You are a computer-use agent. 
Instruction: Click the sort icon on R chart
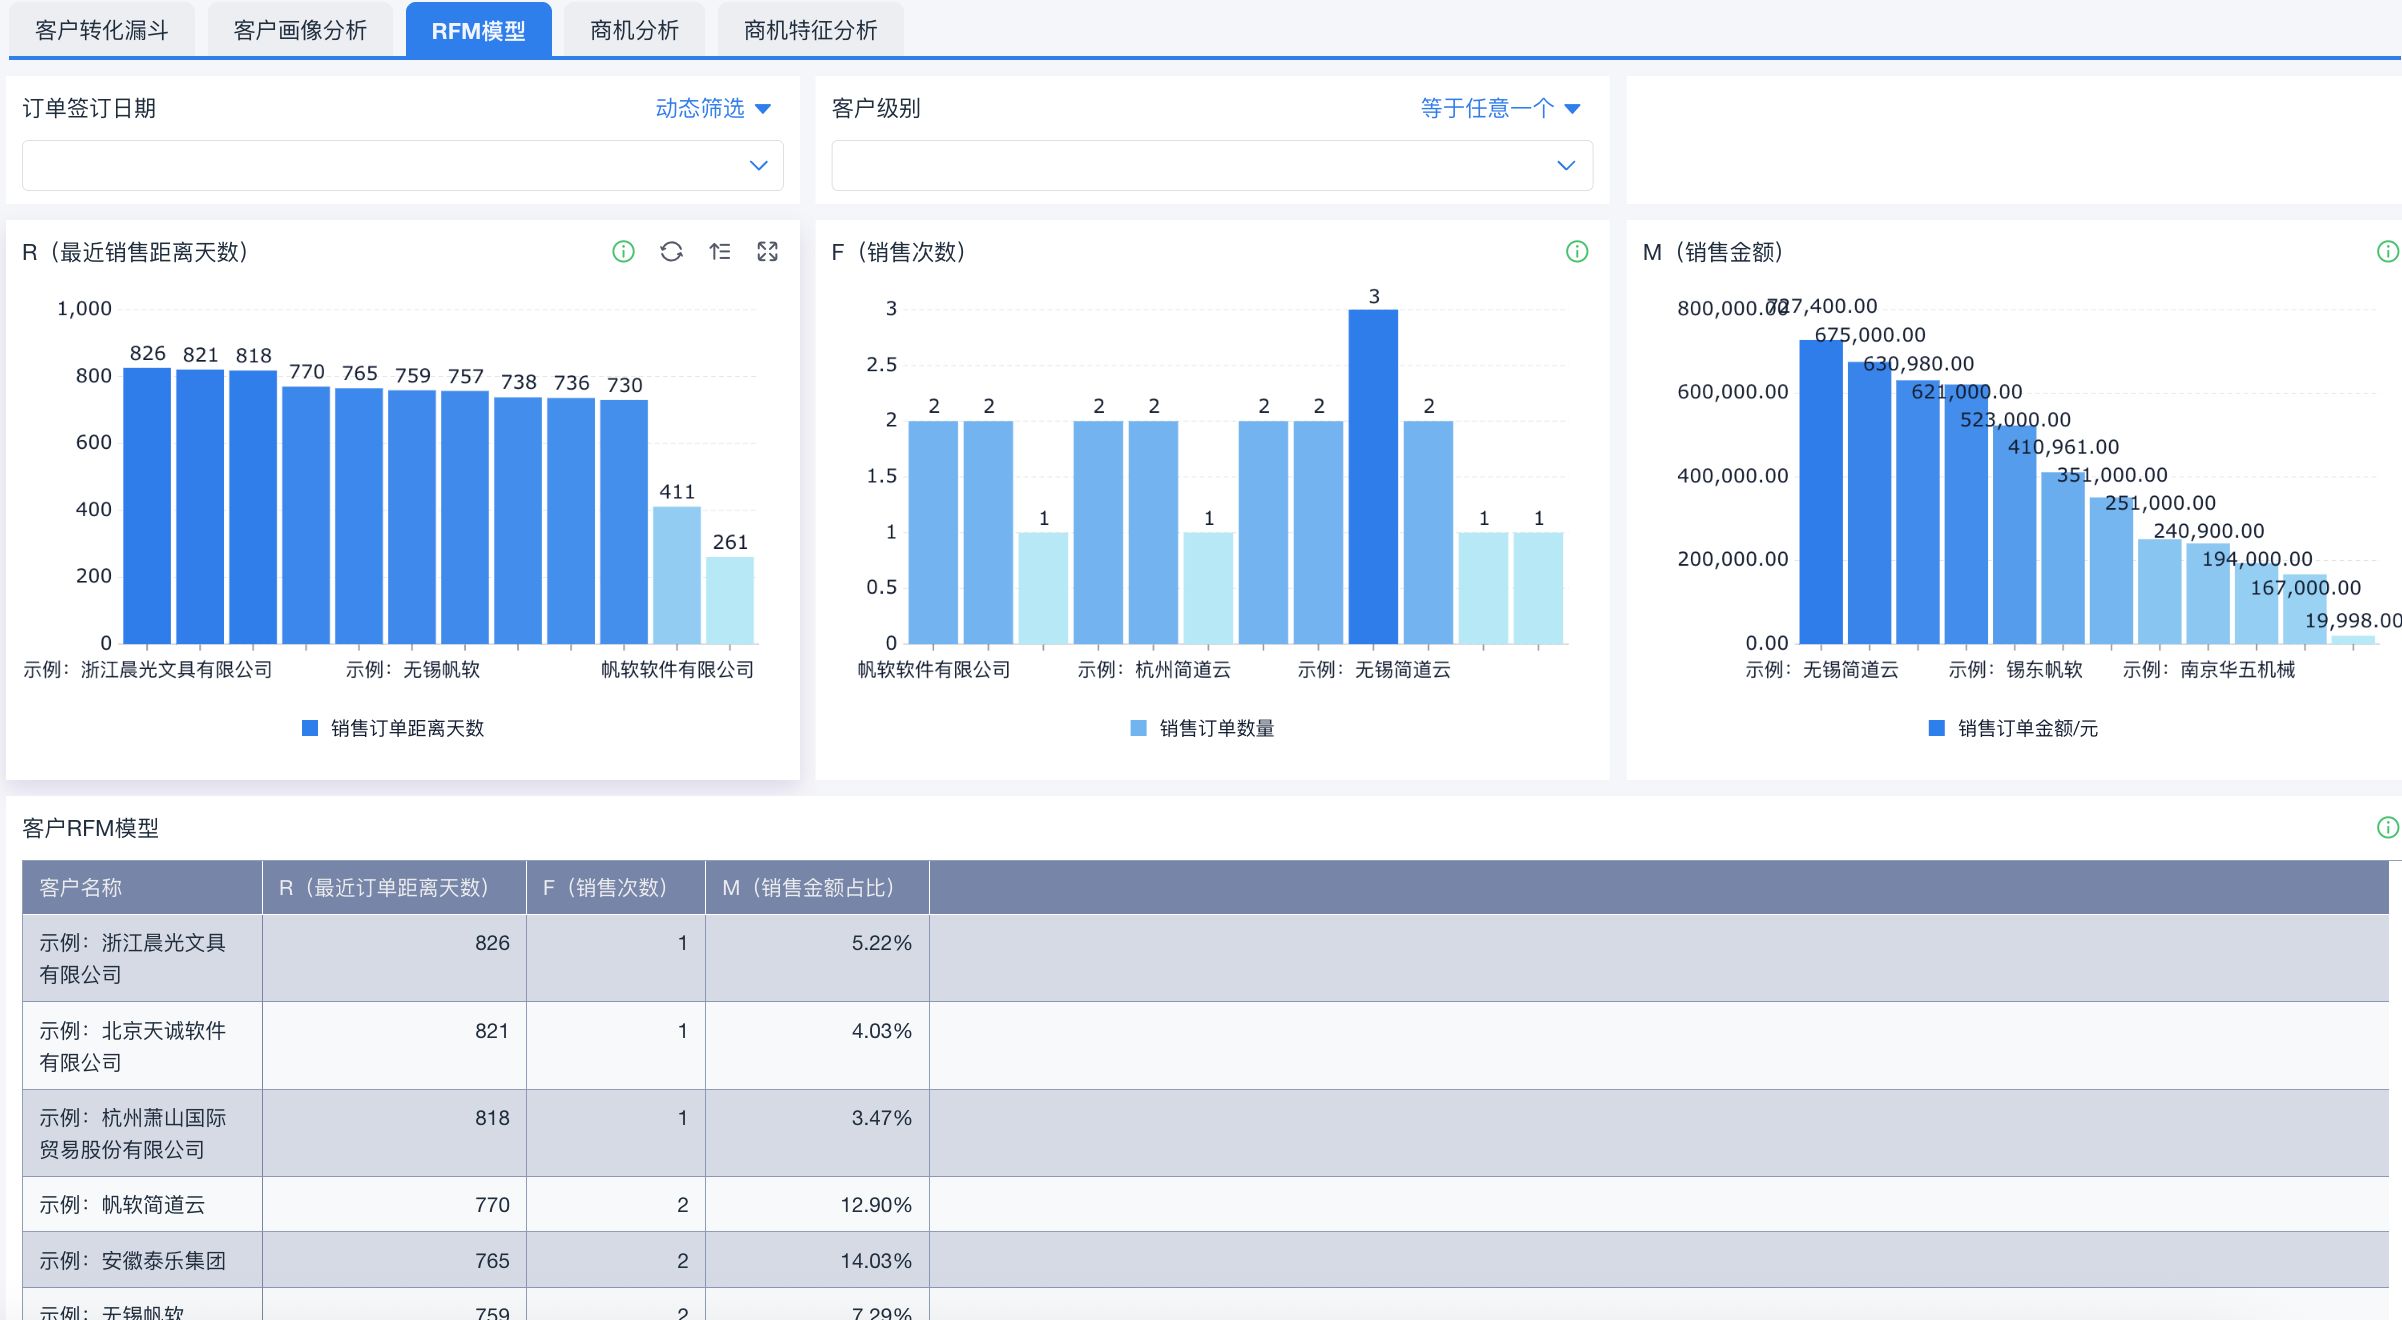(720, 252)
